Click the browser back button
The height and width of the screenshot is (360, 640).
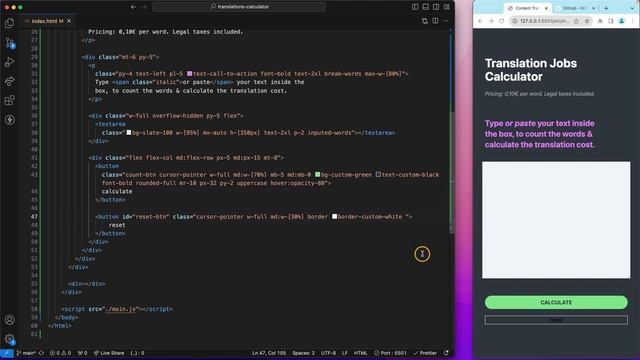coord(480,21)
